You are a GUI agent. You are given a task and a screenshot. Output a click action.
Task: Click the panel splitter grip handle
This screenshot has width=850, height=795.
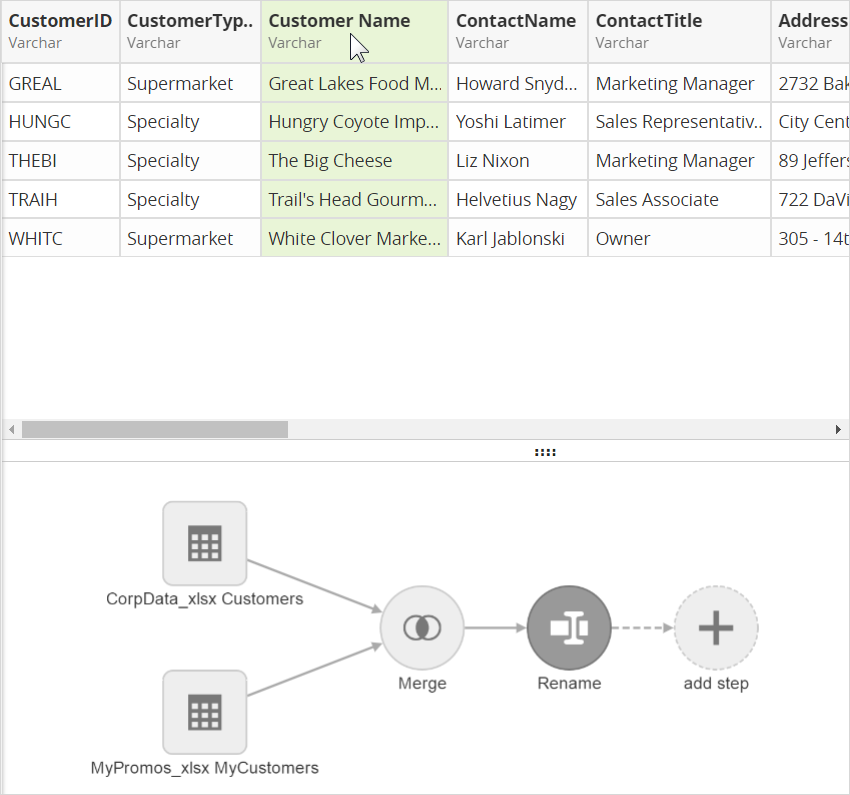(545, 452)
